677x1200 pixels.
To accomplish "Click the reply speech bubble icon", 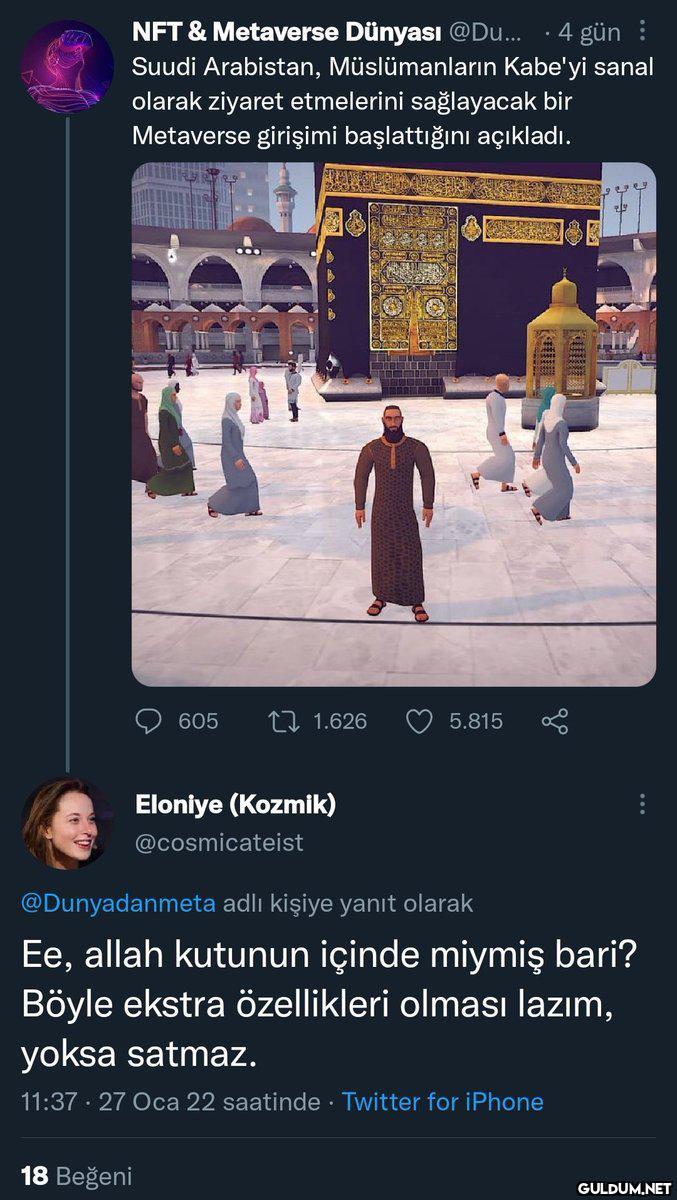I will pos(148,721).
